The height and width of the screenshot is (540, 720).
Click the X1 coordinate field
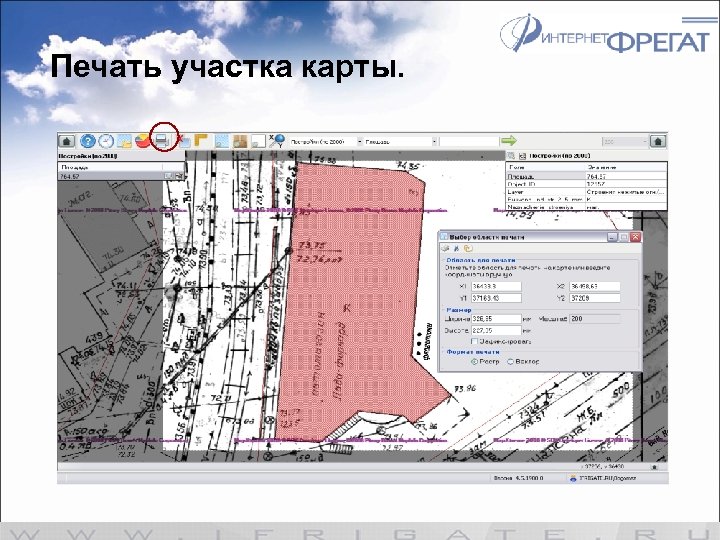coord(496,287)
